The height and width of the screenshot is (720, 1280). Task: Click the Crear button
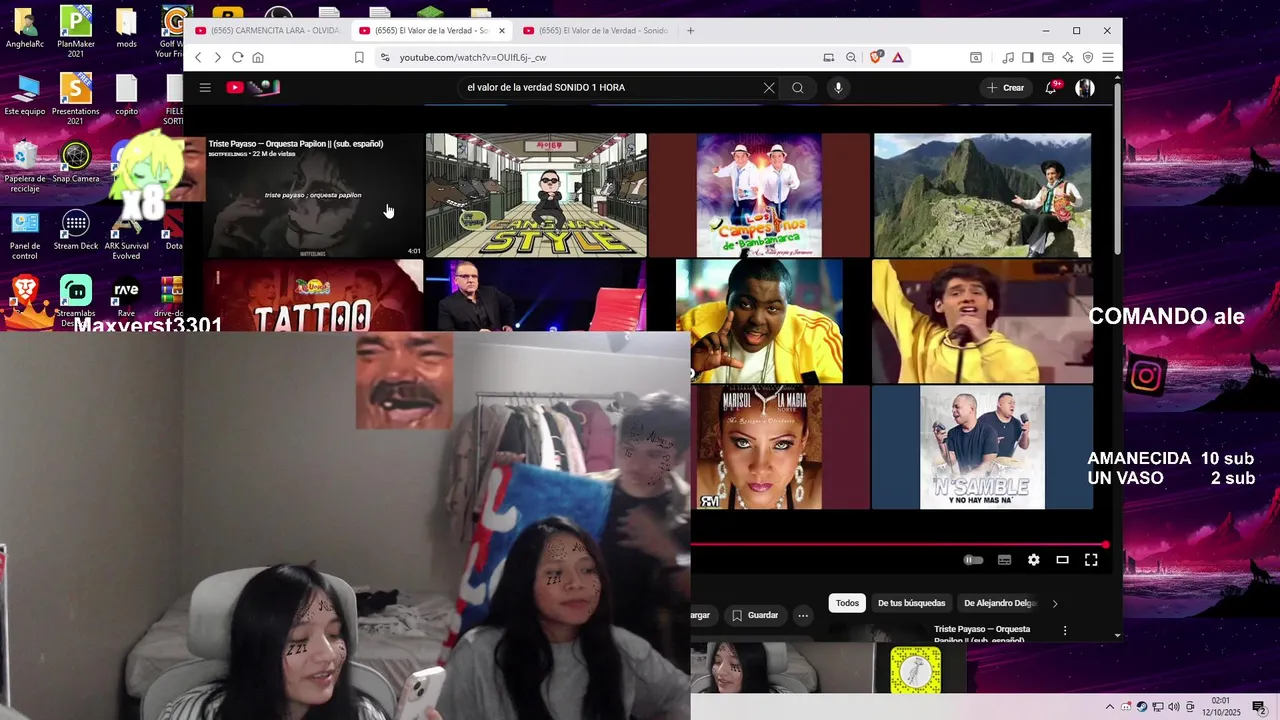(x=1006, y=88)
